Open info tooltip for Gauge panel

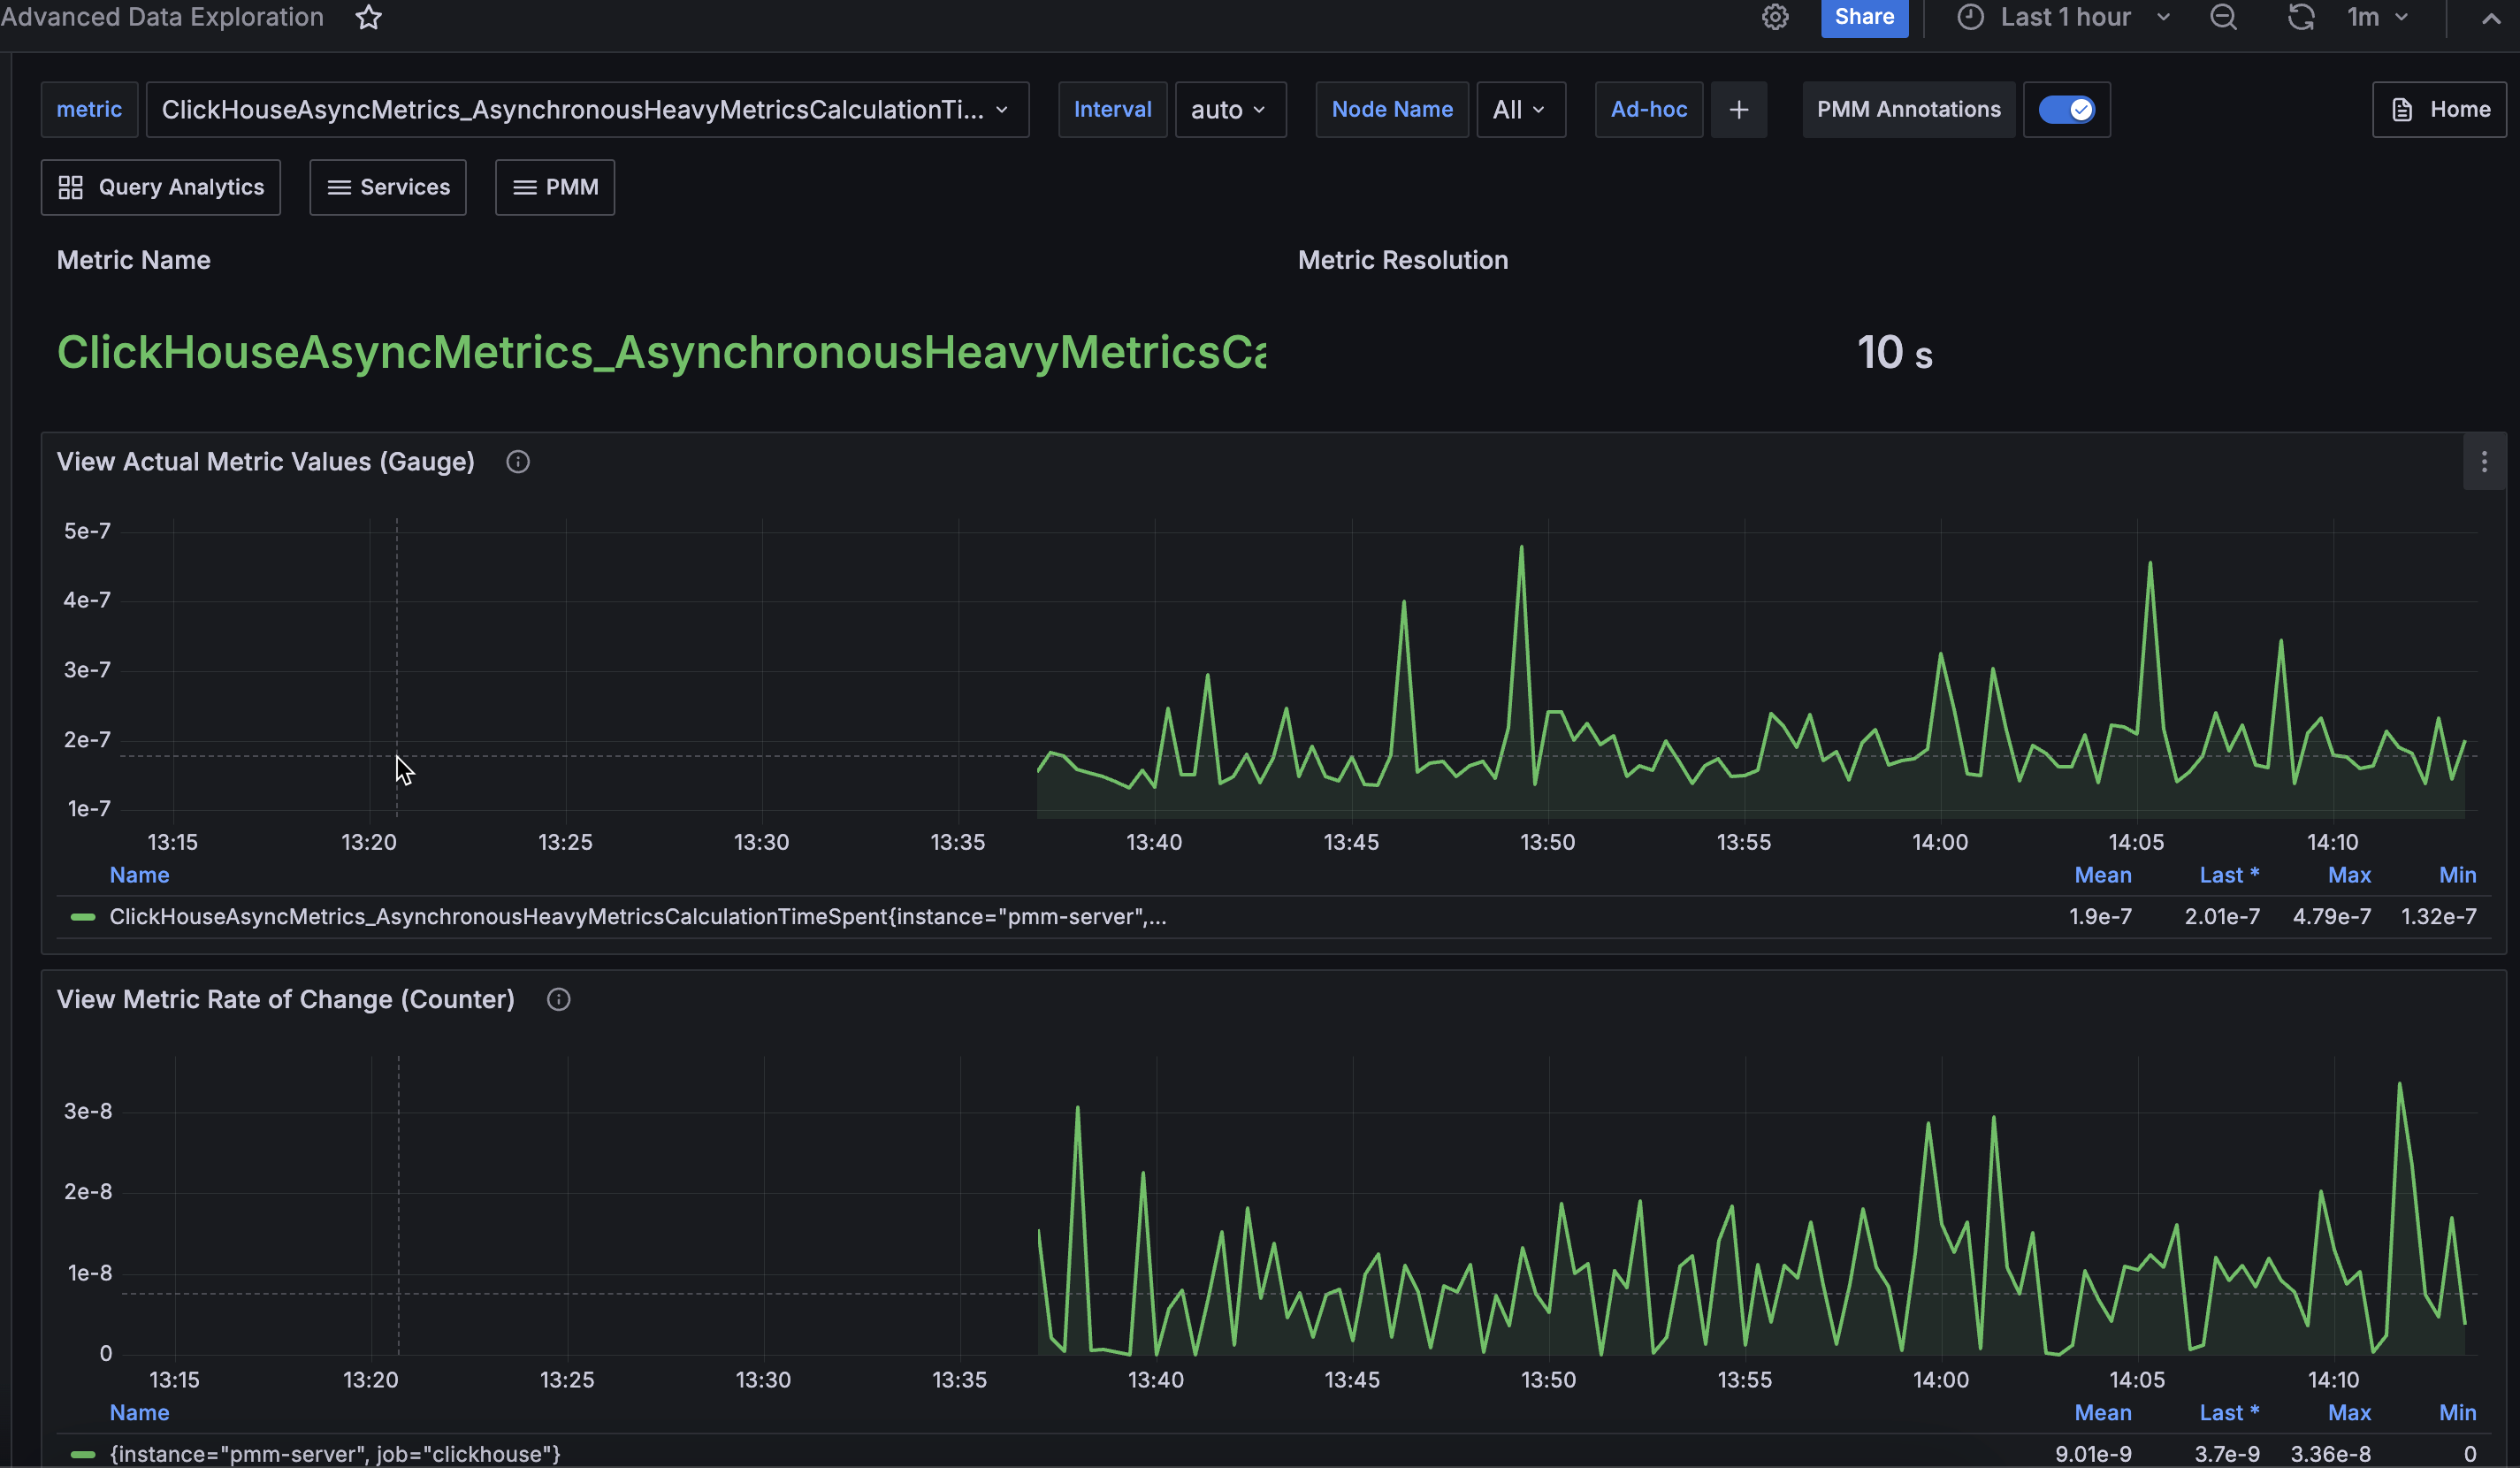517,462
